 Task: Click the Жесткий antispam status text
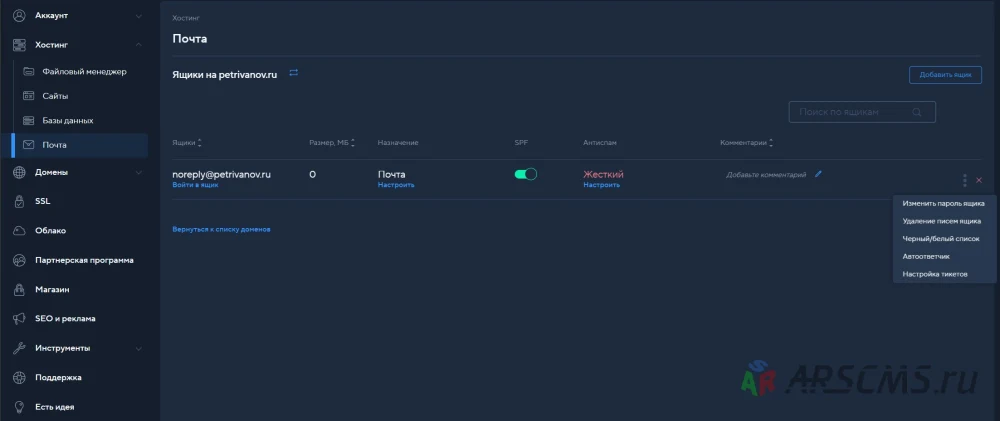click(x=603, y=174)
